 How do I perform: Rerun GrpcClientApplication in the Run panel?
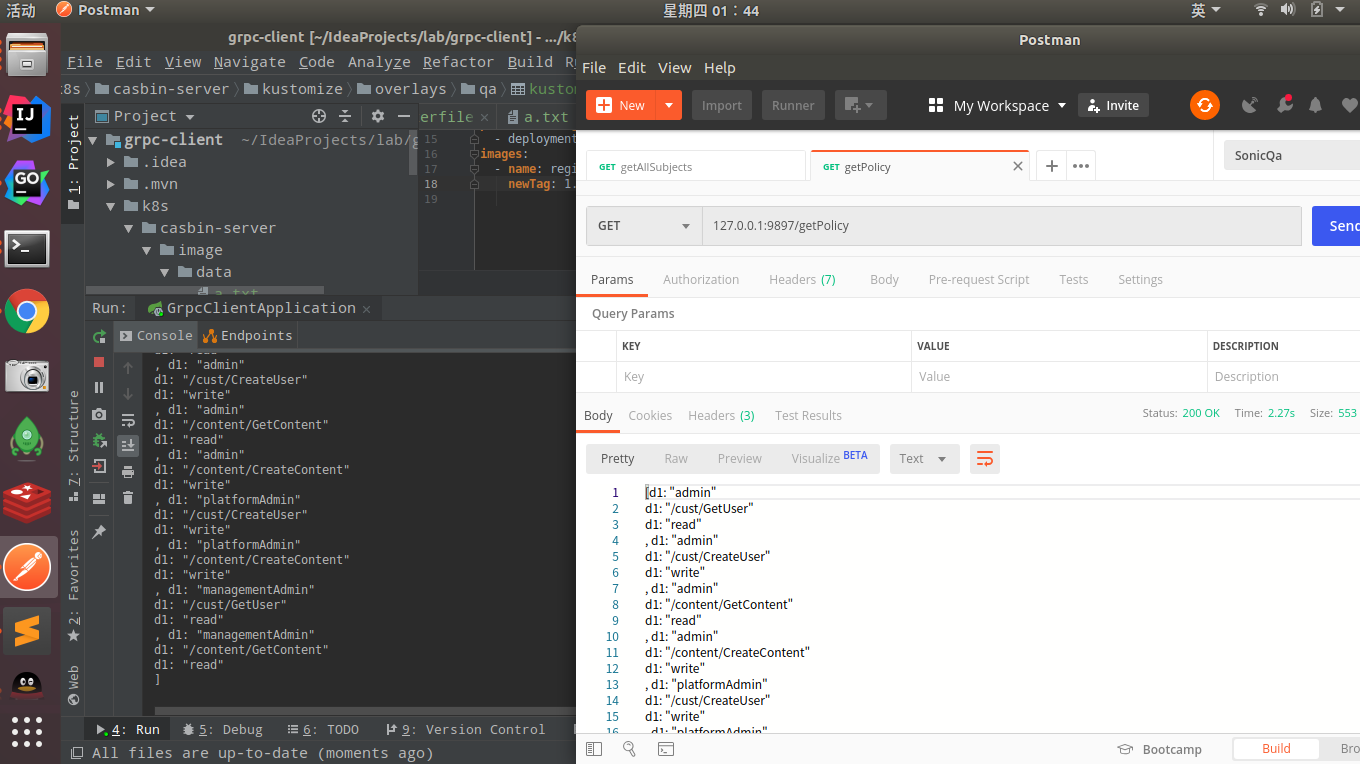coord(99,336)
